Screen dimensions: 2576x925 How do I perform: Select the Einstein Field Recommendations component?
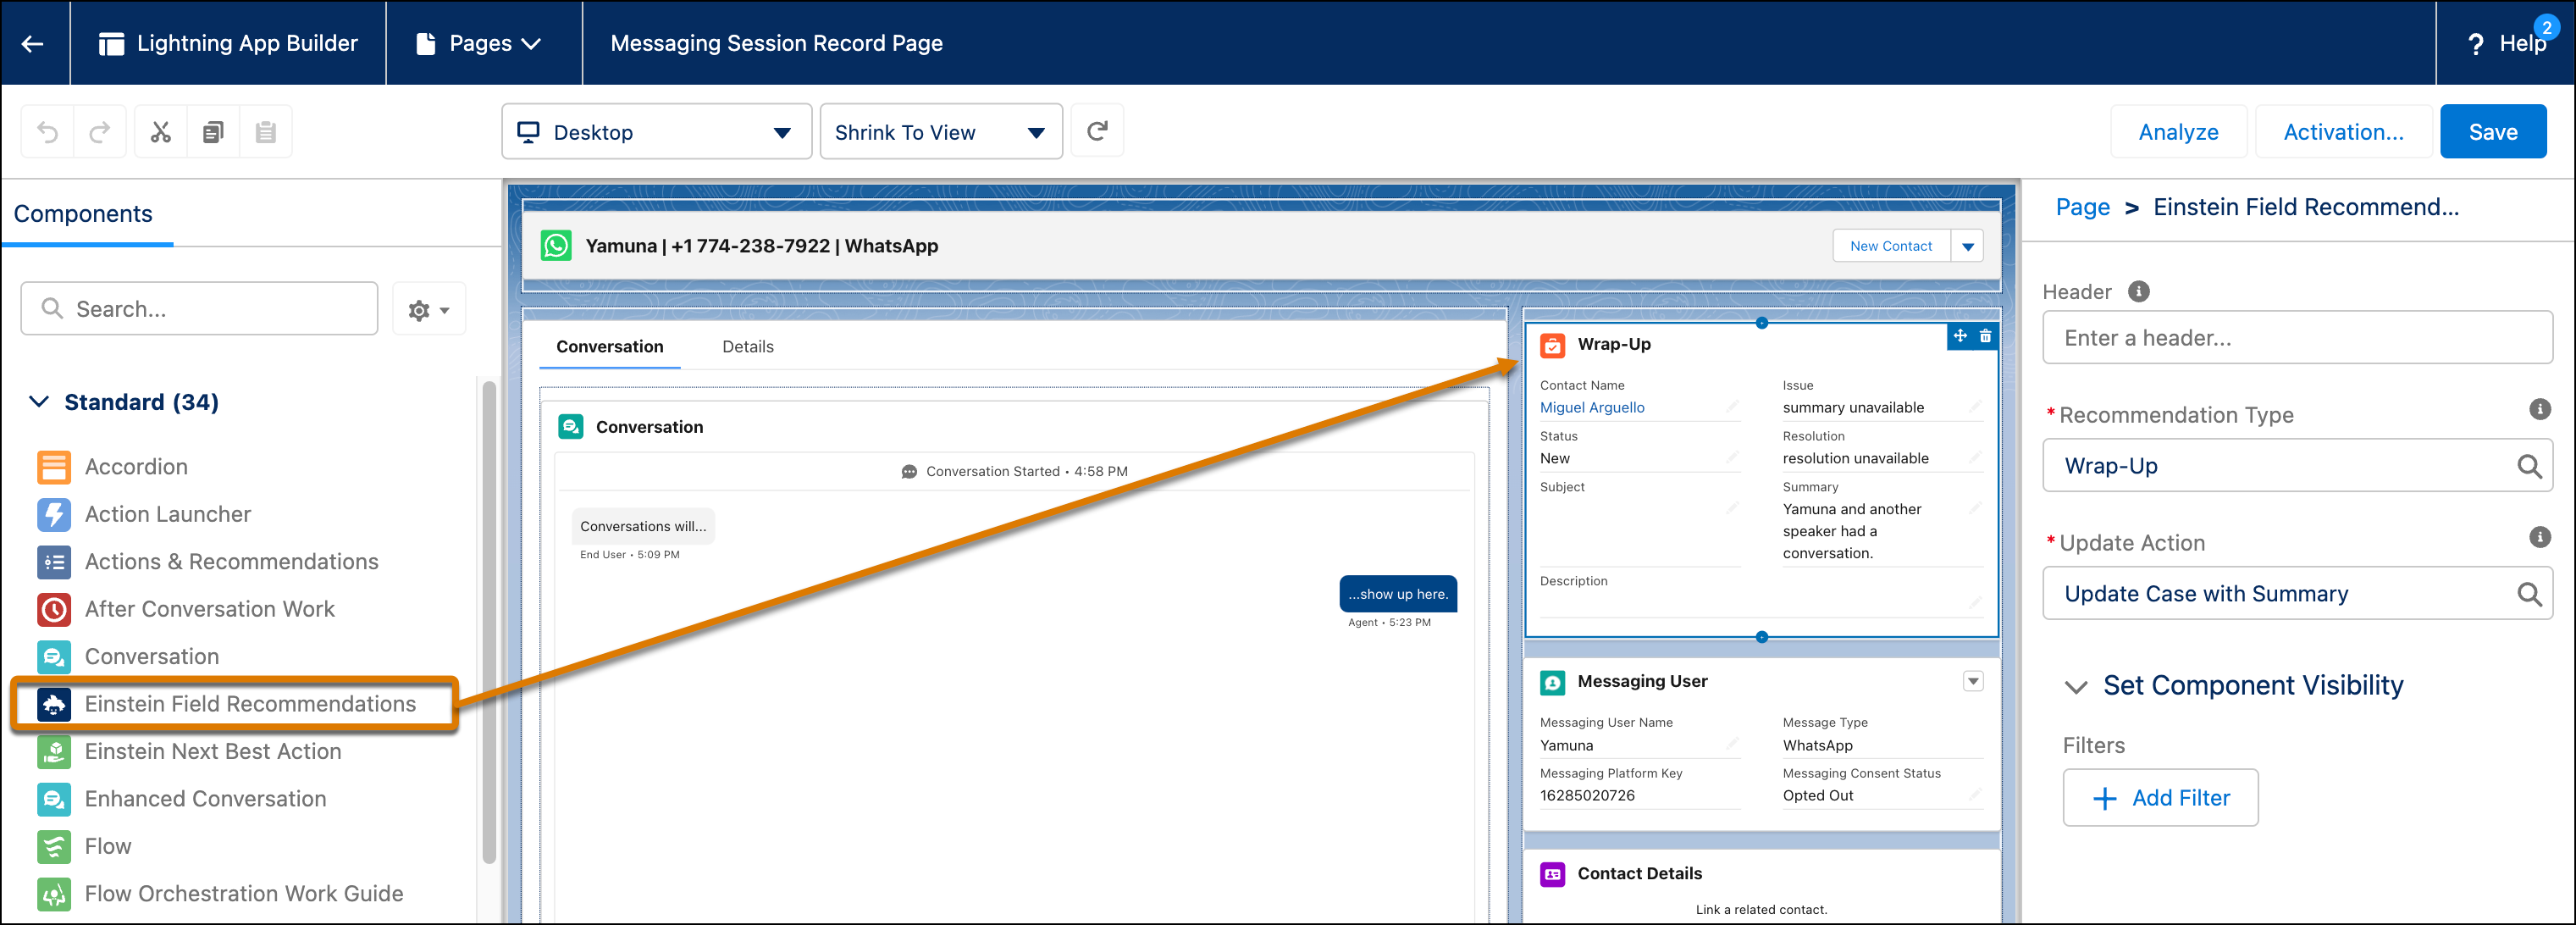click(249, 704)
